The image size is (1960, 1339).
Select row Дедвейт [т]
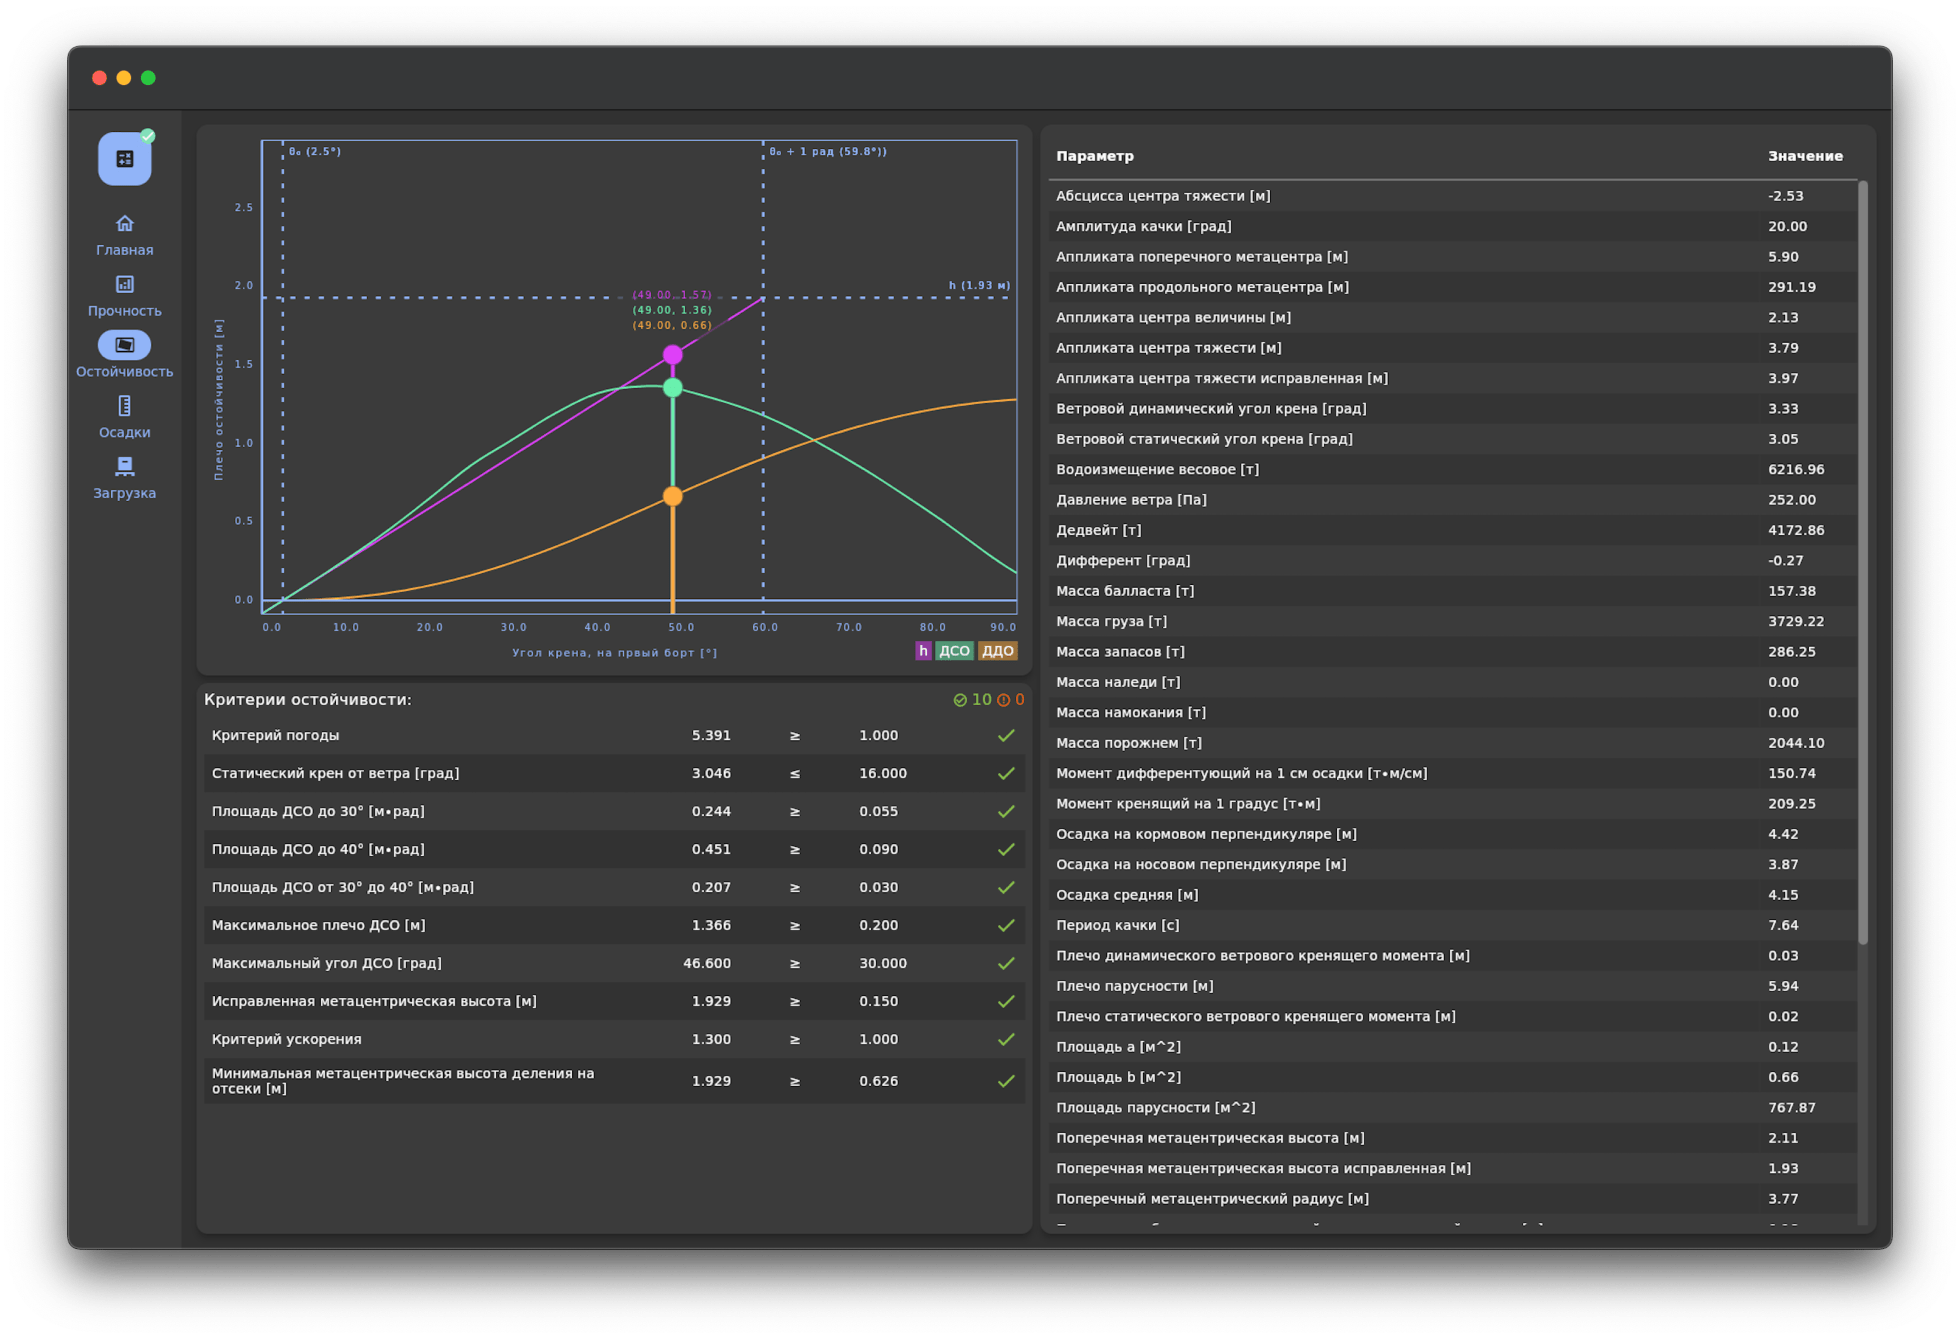coord(1452,530)
